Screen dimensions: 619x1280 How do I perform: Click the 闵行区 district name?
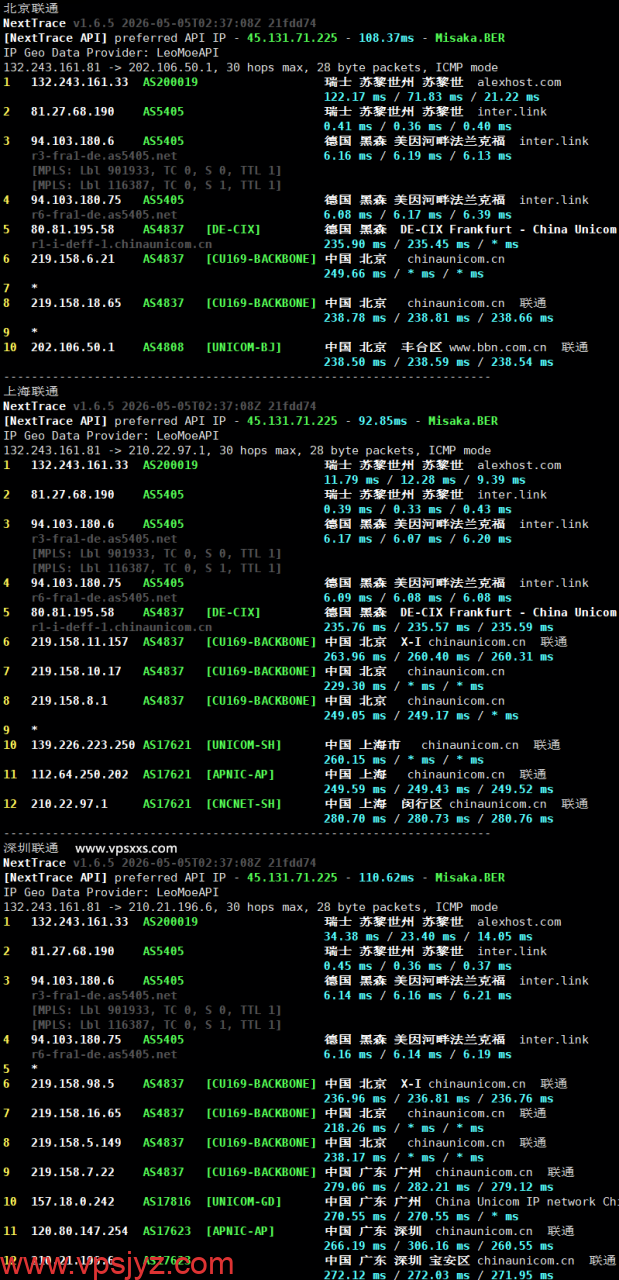click(421, 804)
